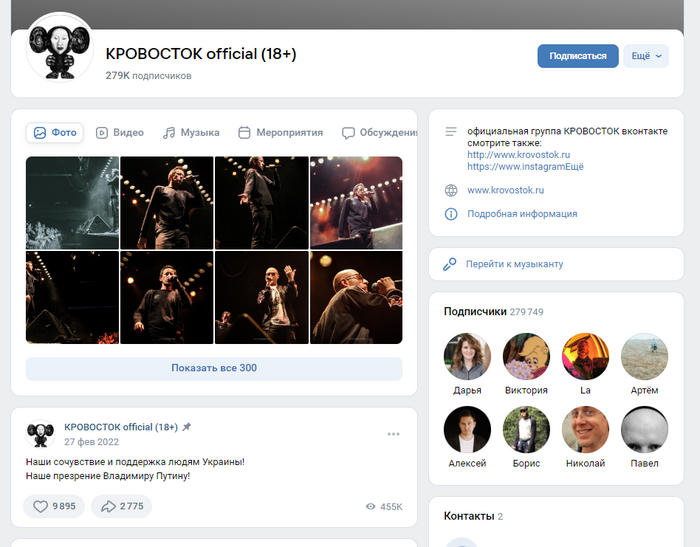
Task: Open subscriber Павел's avatar
Action: pos(644,430)
